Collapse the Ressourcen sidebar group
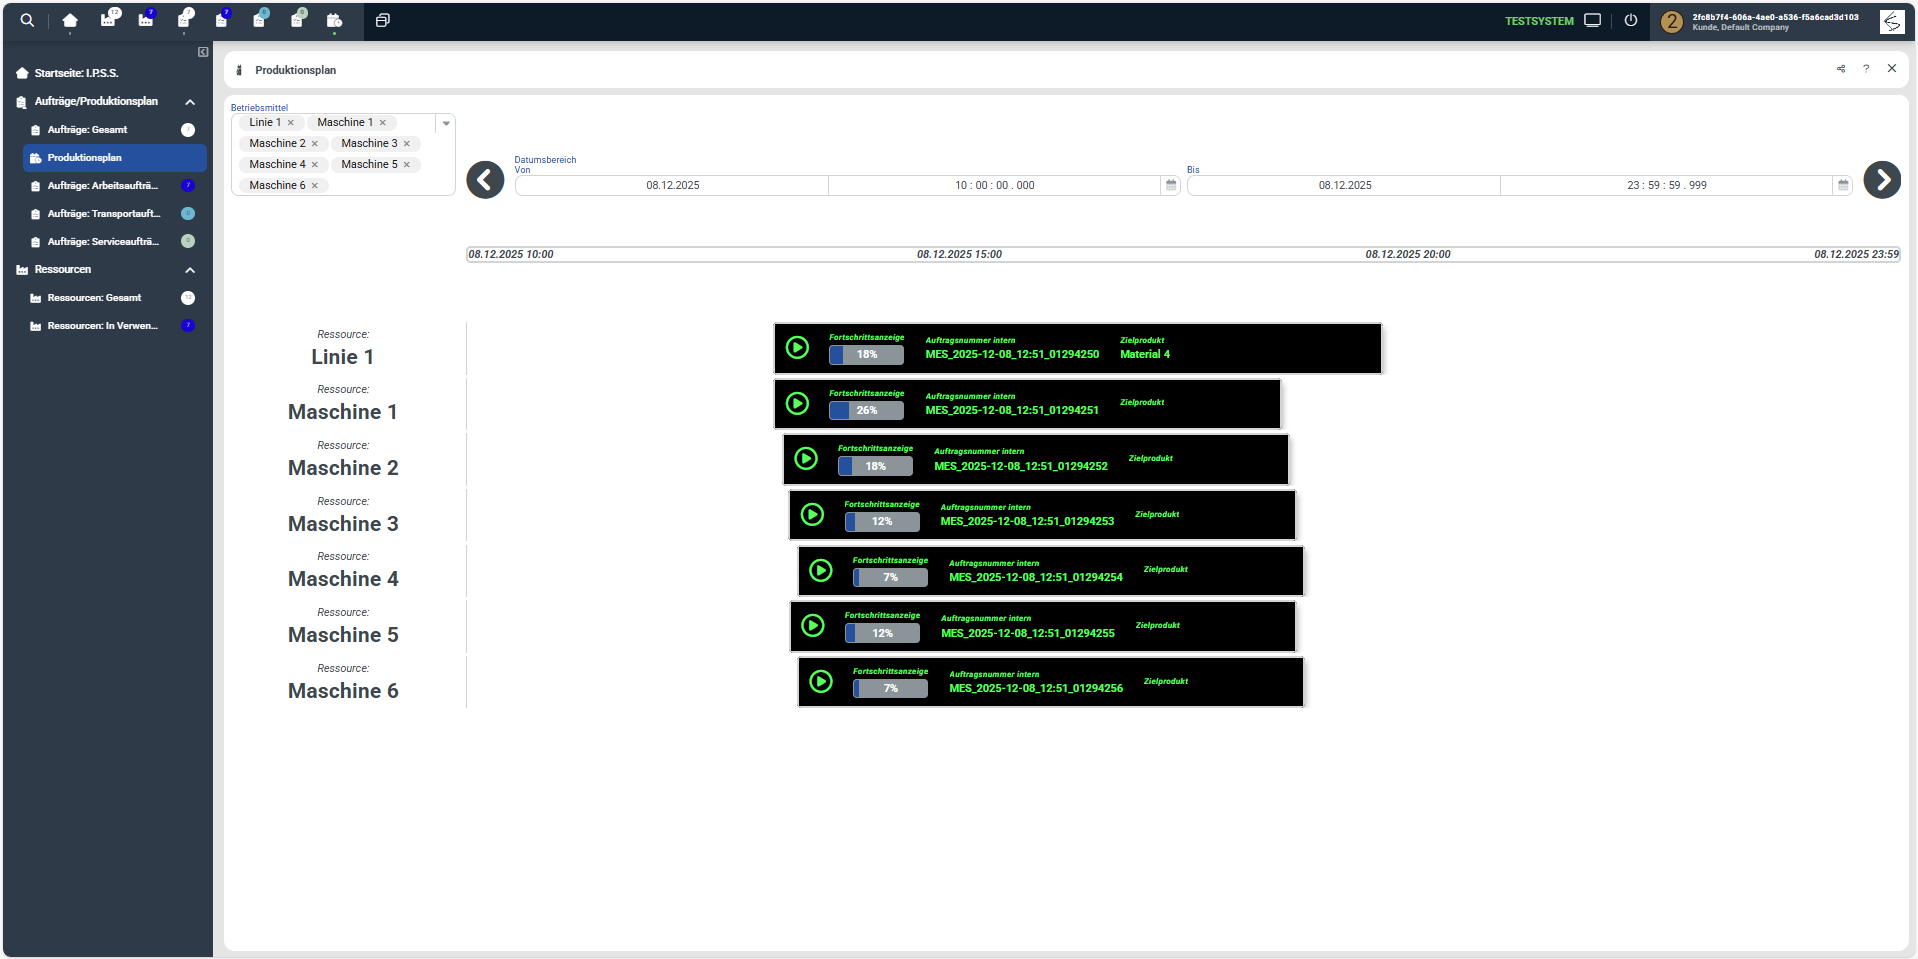This screenshot has height=959, width=1918. click(x=190, y=270)
